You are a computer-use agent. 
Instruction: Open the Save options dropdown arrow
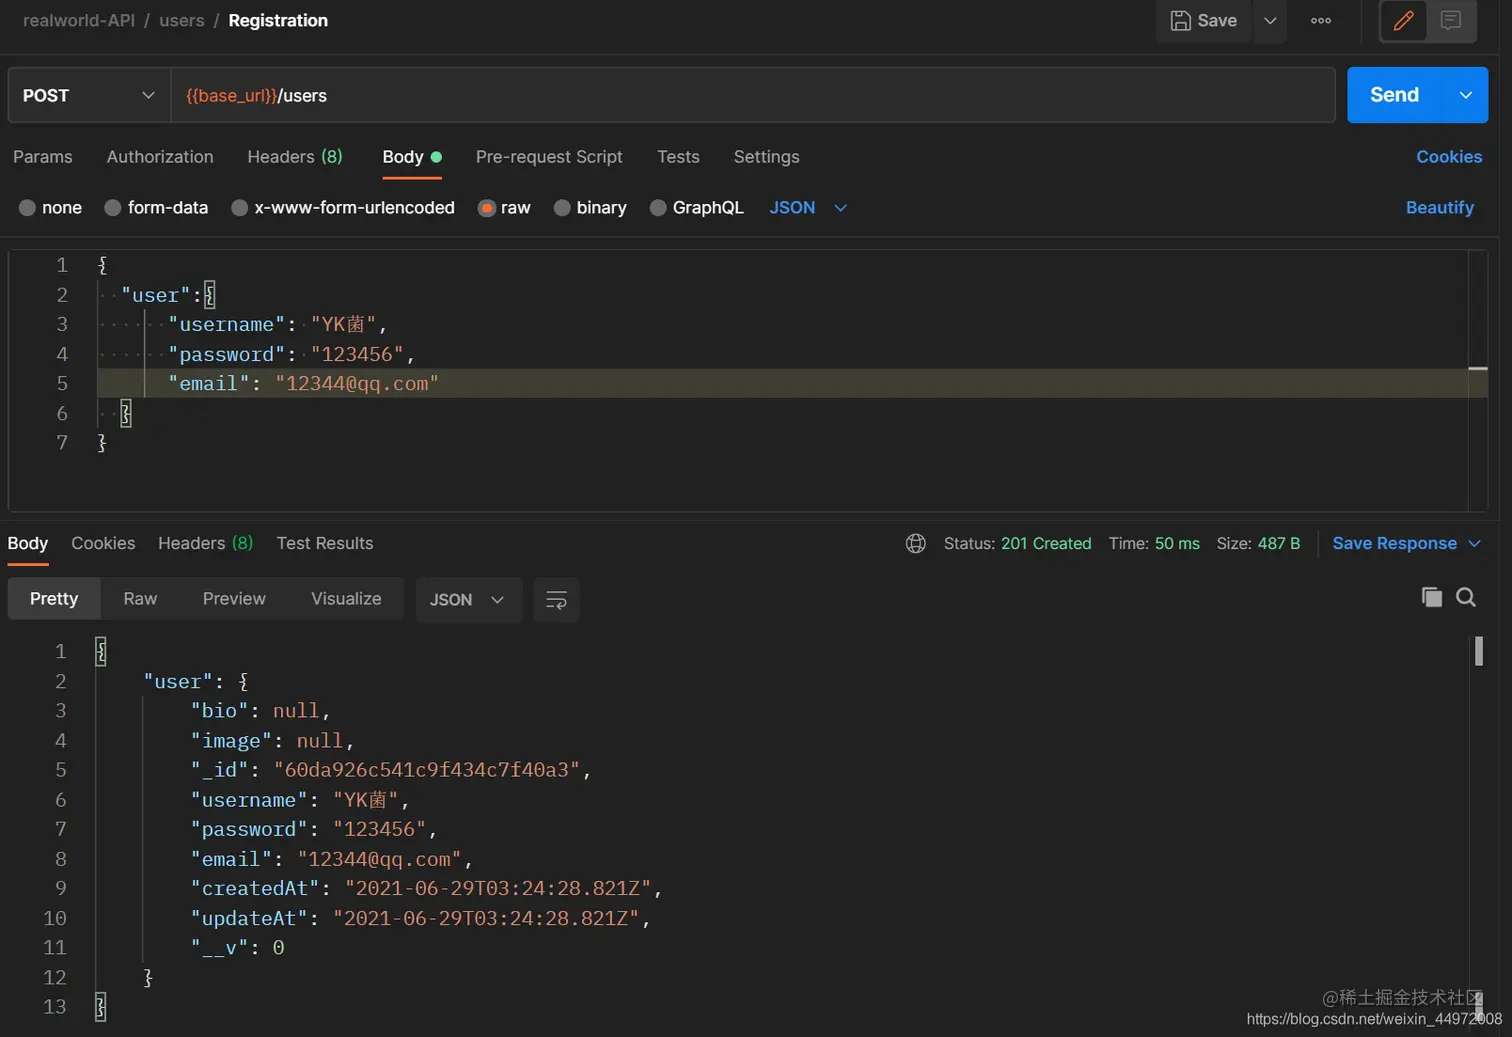click(x=1270, y=21)
